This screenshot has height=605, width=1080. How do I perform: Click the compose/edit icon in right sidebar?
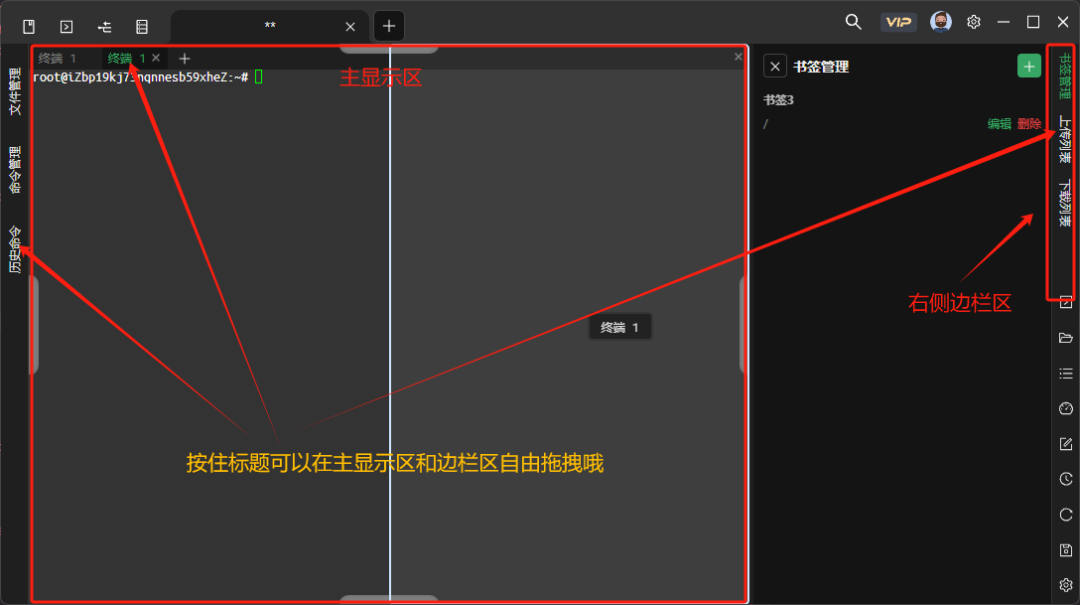pyautogui.click(x=1064, y=444)
